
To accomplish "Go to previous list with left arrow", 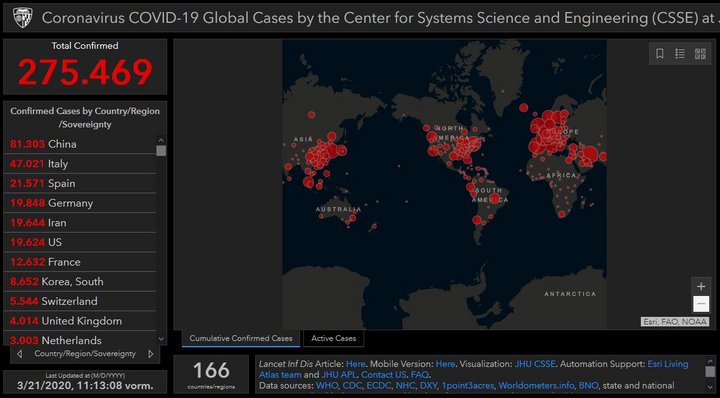I will tap(19, 354).
